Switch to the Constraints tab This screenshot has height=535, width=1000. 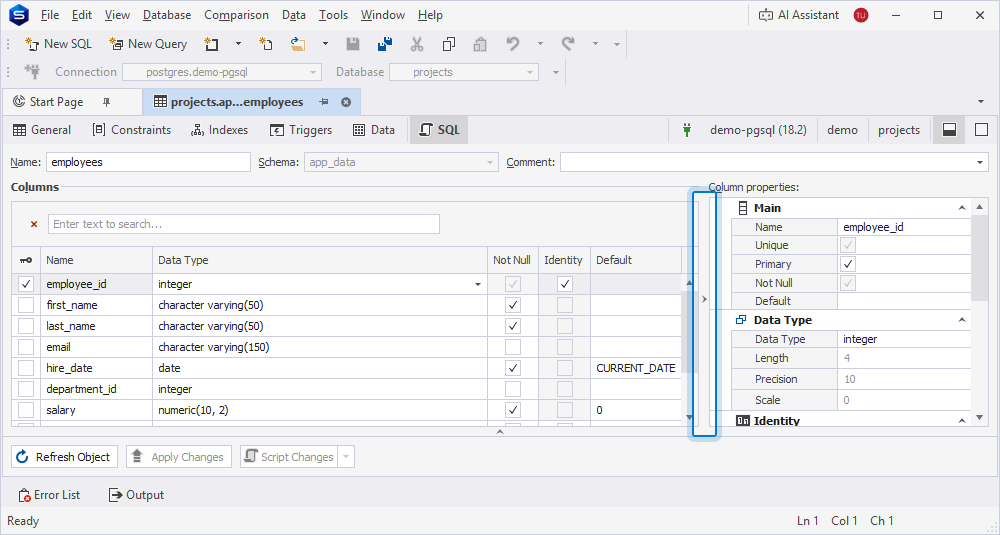coord(132,130)
